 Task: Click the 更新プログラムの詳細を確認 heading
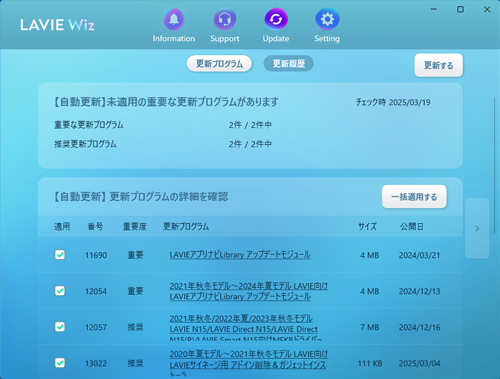coord(169,197)
